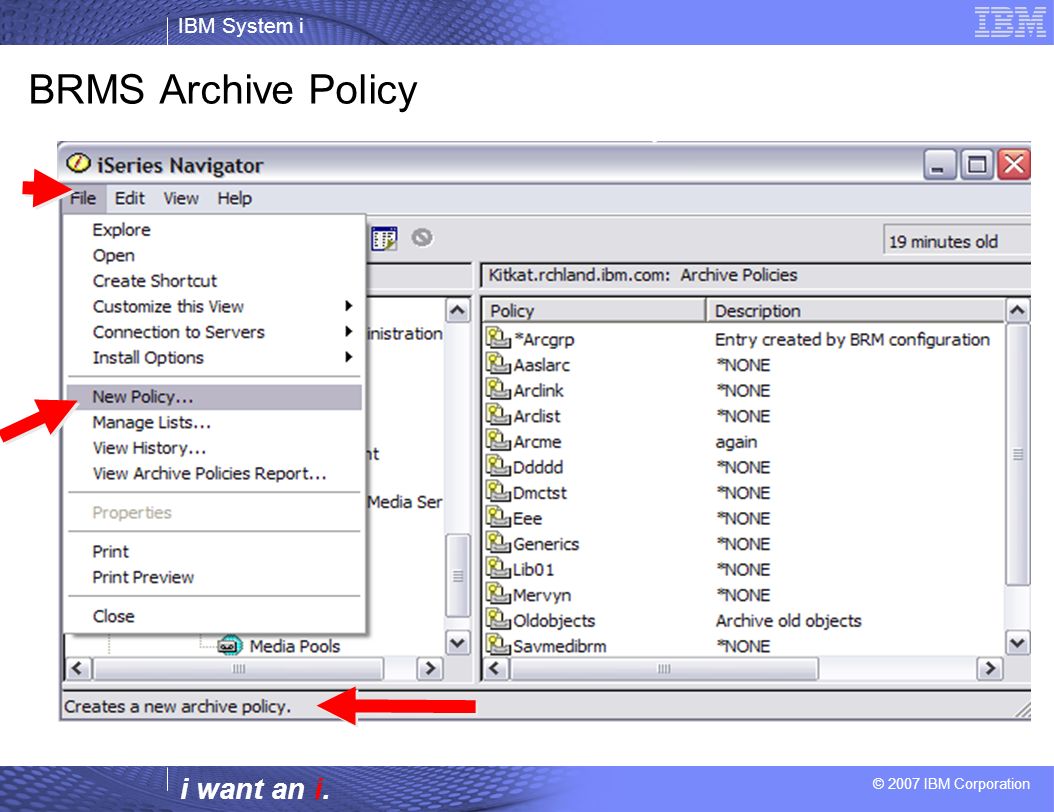Select the Arclink policy icon
Viewport: 1054px width, 812px height.
(498, 389)
